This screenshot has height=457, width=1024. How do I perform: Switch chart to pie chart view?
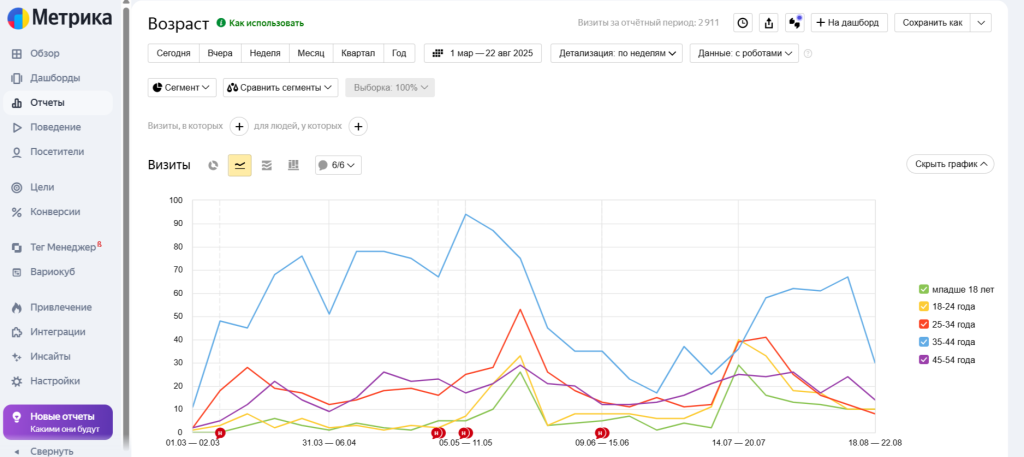(x=213, y=165)
